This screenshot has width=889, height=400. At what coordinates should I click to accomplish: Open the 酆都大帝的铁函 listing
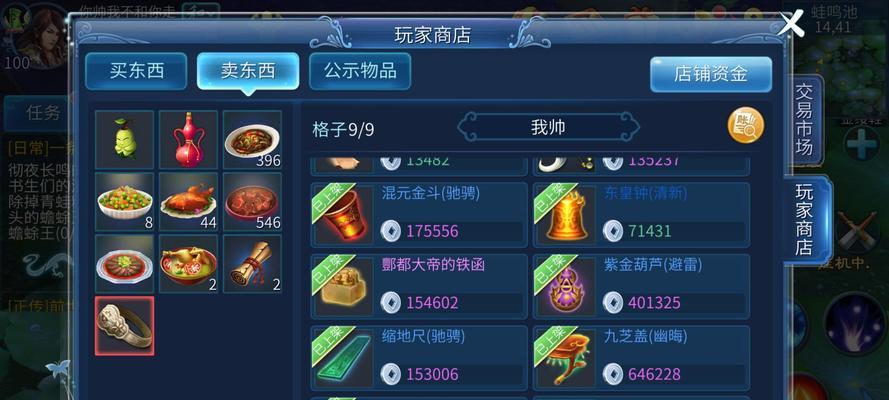click(x=419, y=284)
